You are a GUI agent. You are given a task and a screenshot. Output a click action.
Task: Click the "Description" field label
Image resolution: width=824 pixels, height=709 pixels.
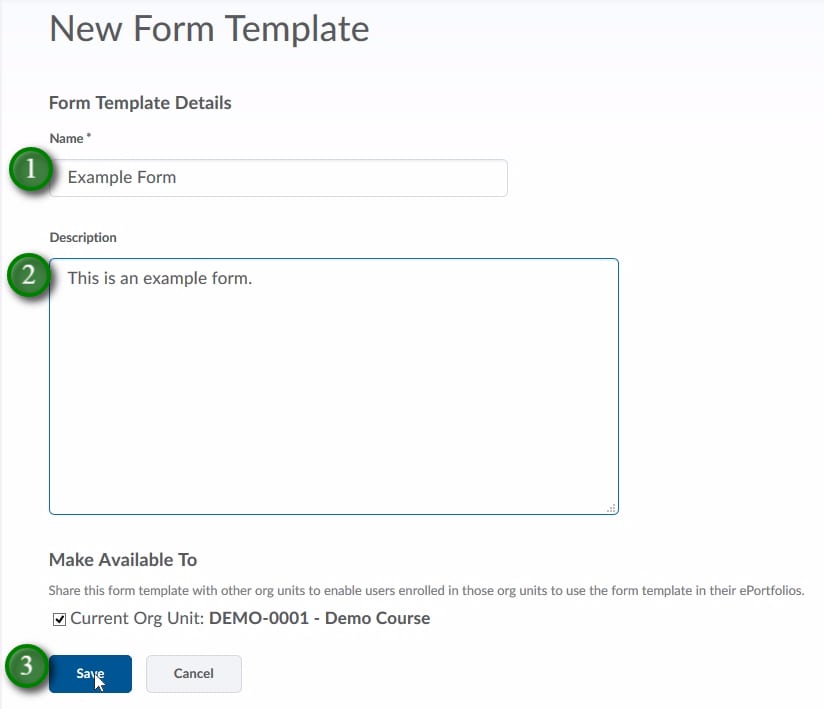tap(83, 238)
